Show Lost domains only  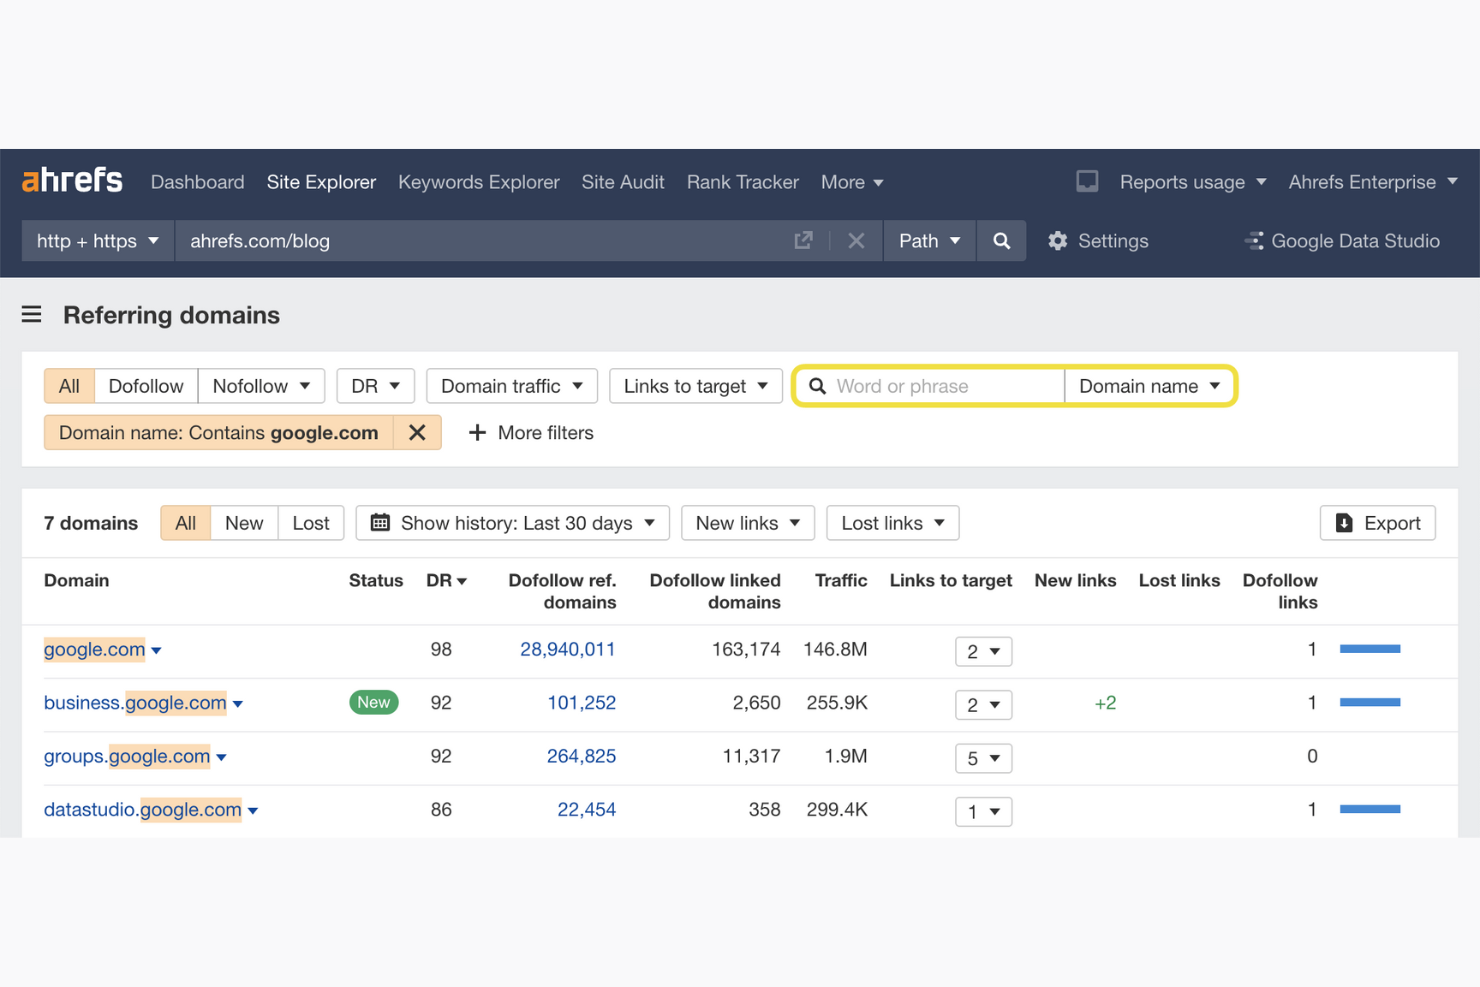[311, 523]
